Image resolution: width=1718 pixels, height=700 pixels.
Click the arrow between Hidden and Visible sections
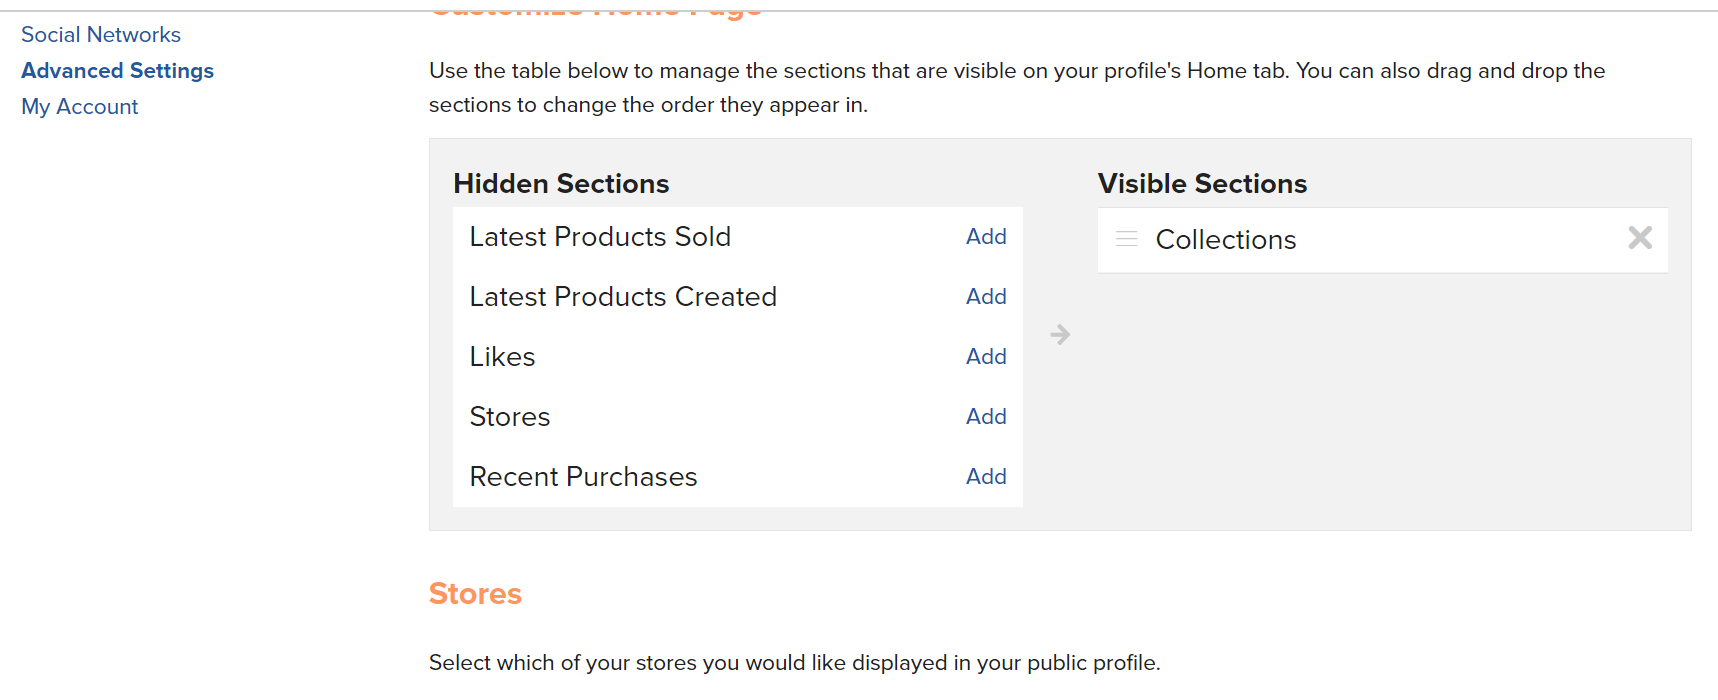coord(1060,335)
